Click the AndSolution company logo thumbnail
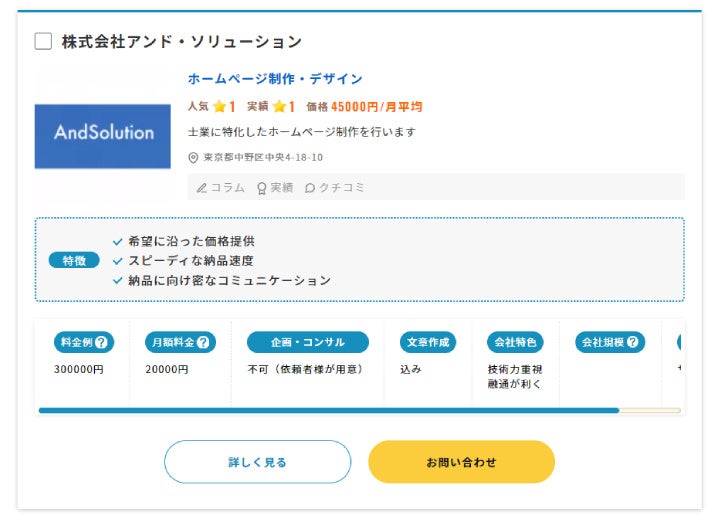This screenshot has height=520, width=720. 103,133
